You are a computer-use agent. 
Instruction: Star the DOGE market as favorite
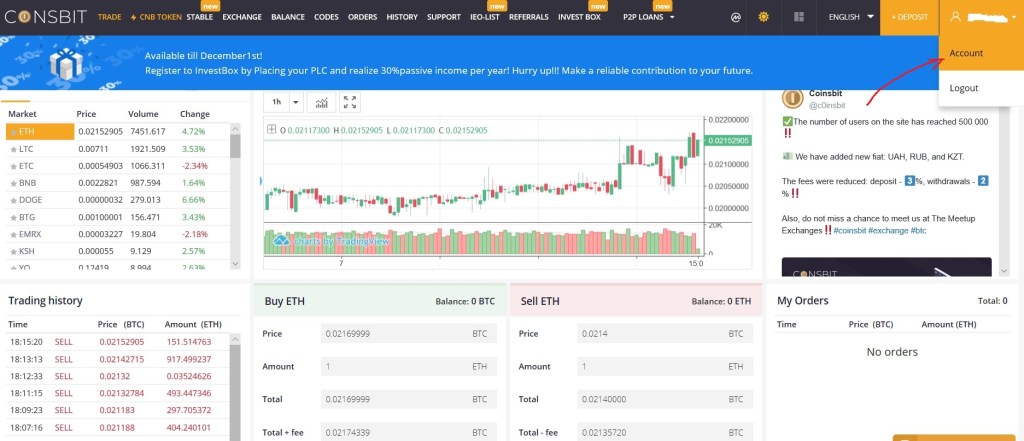pyautogui.click(x=14, y=200)
